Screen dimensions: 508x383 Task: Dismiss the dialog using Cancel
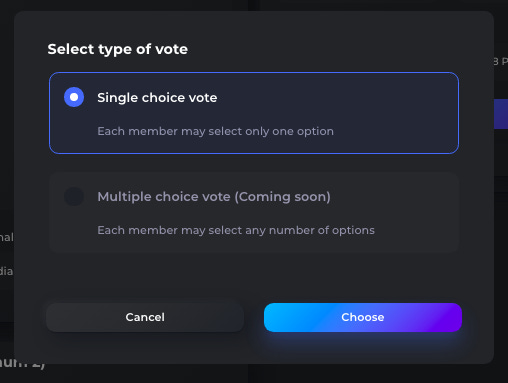pos(145,317)
